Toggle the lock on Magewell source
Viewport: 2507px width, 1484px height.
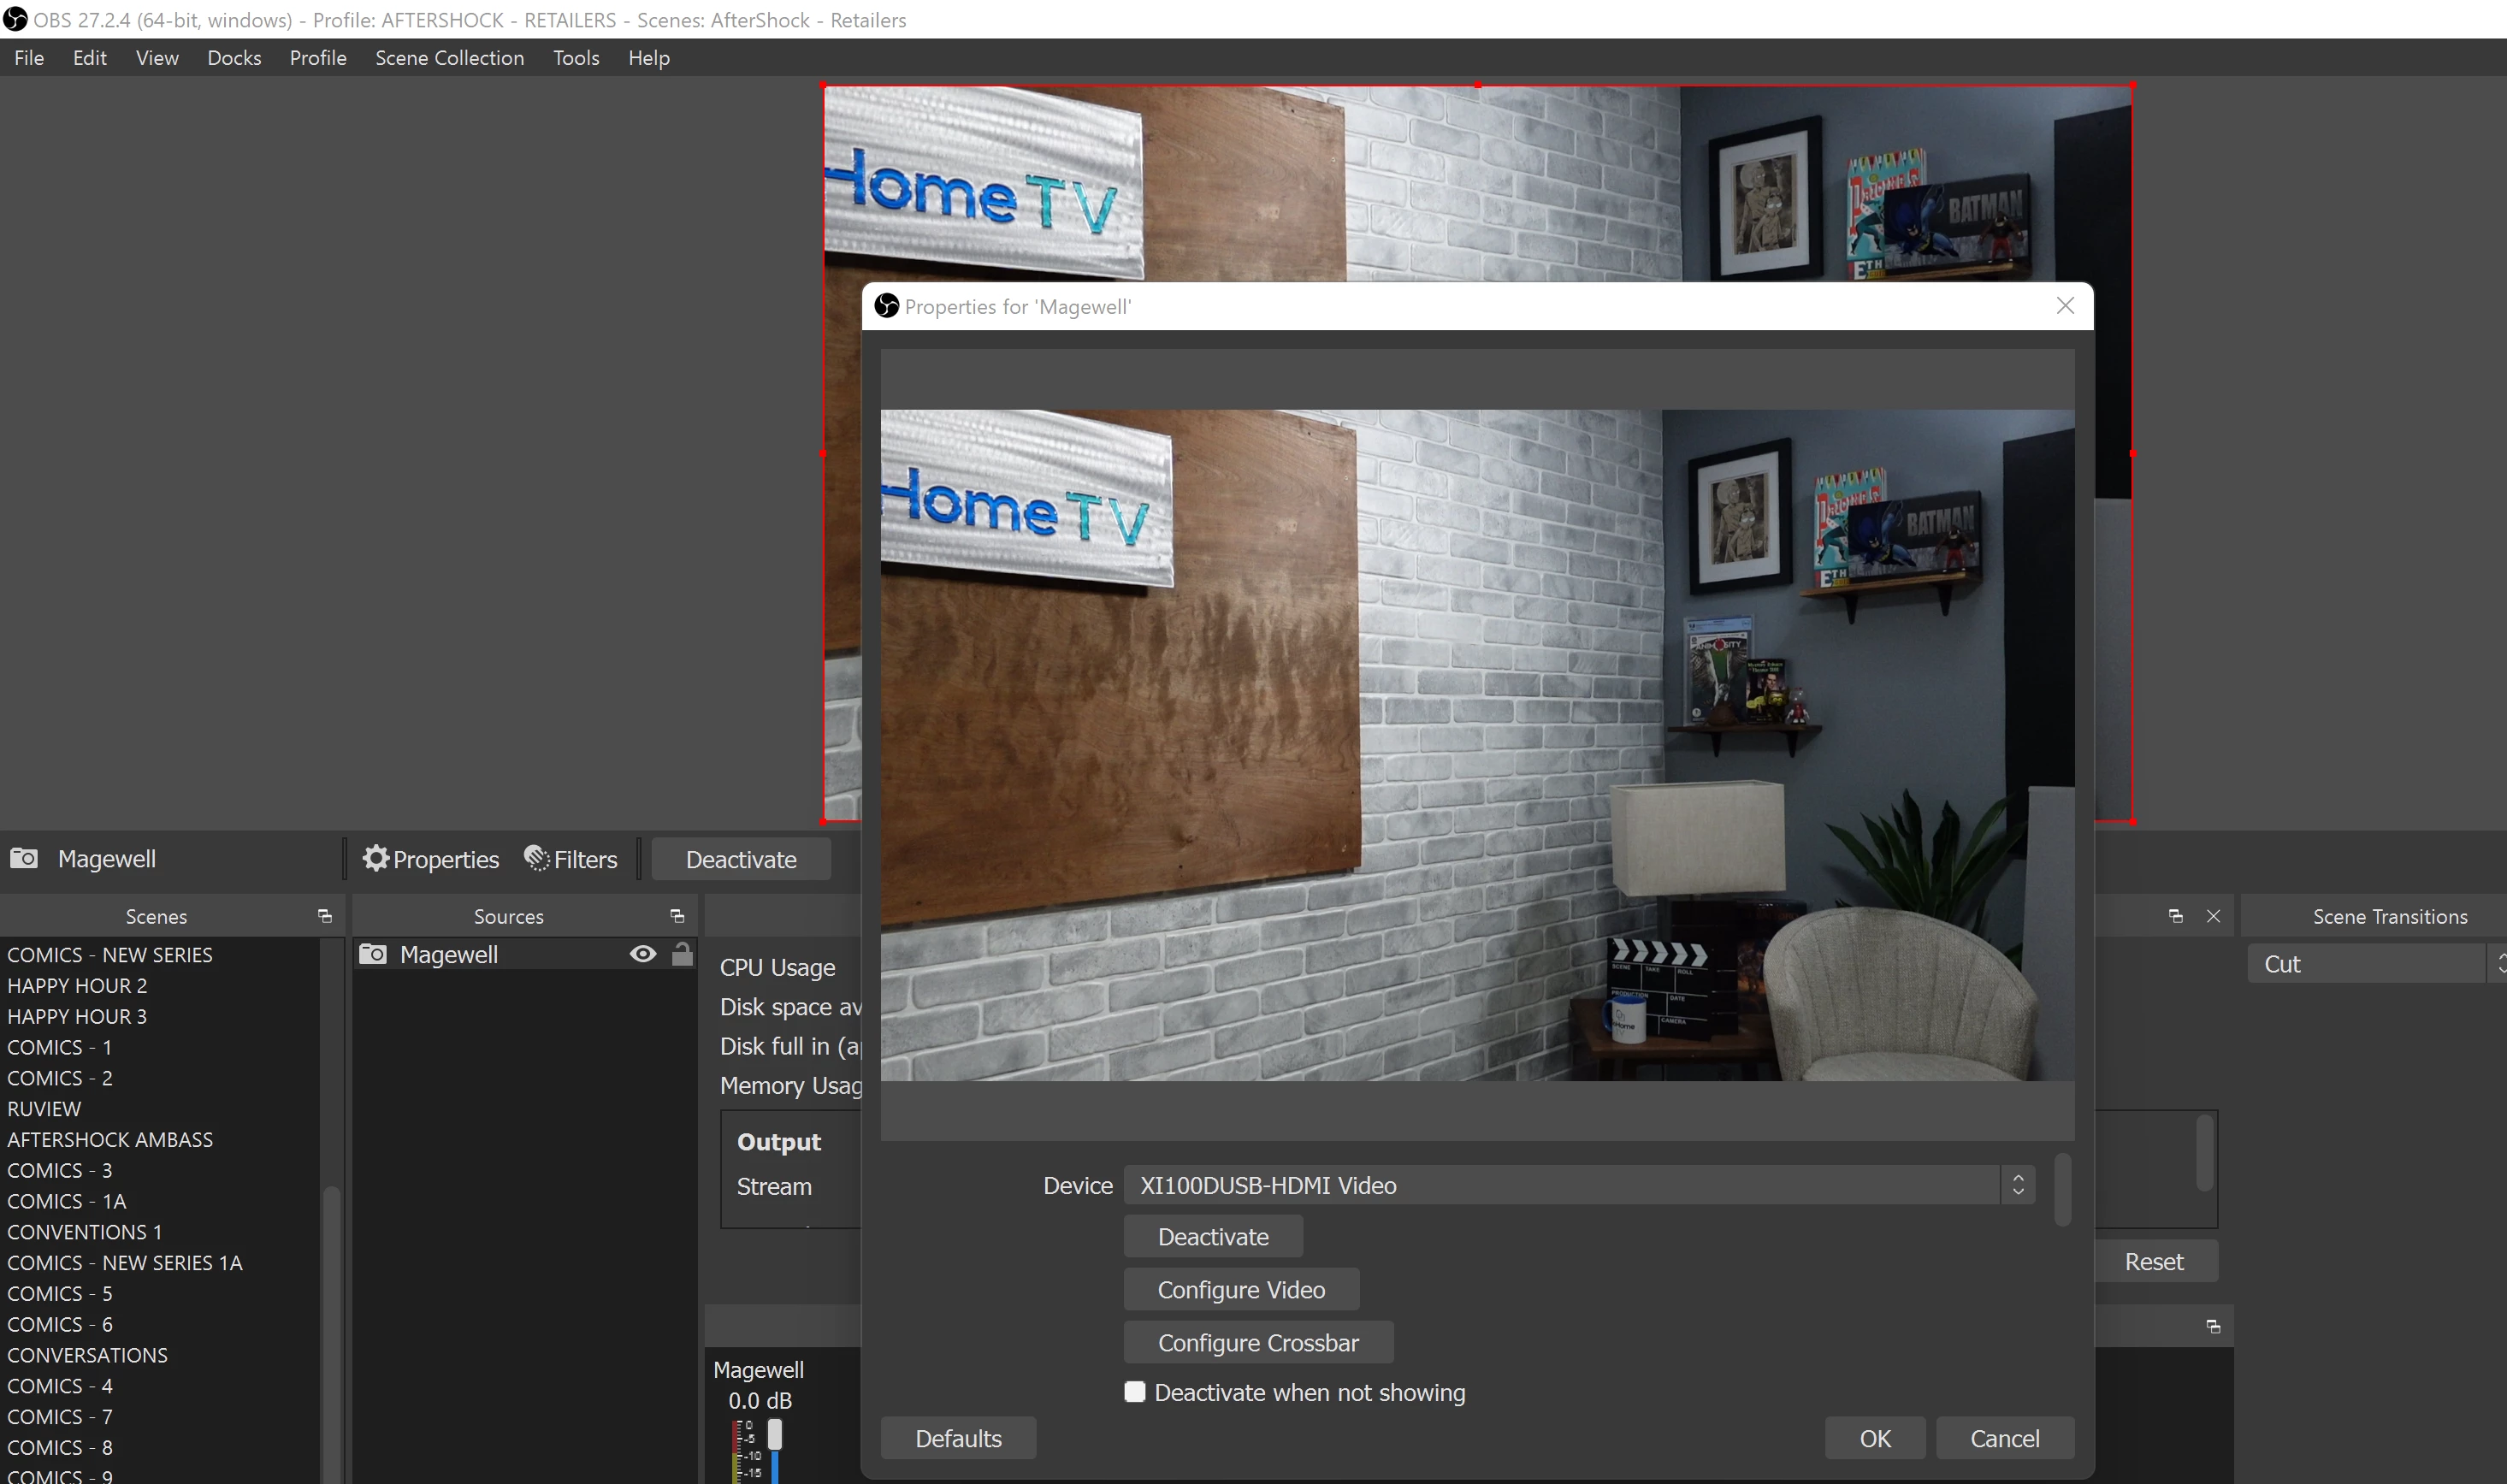(x=682, y=954)
